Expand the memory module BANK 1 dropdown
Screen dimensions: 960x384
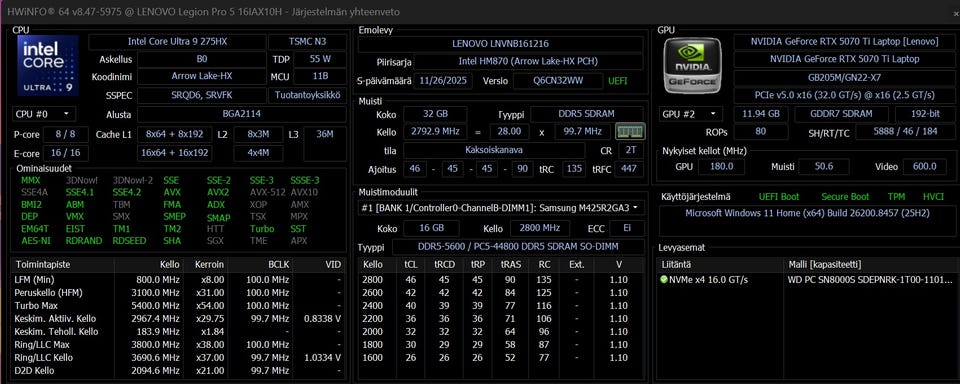(500, 208)
